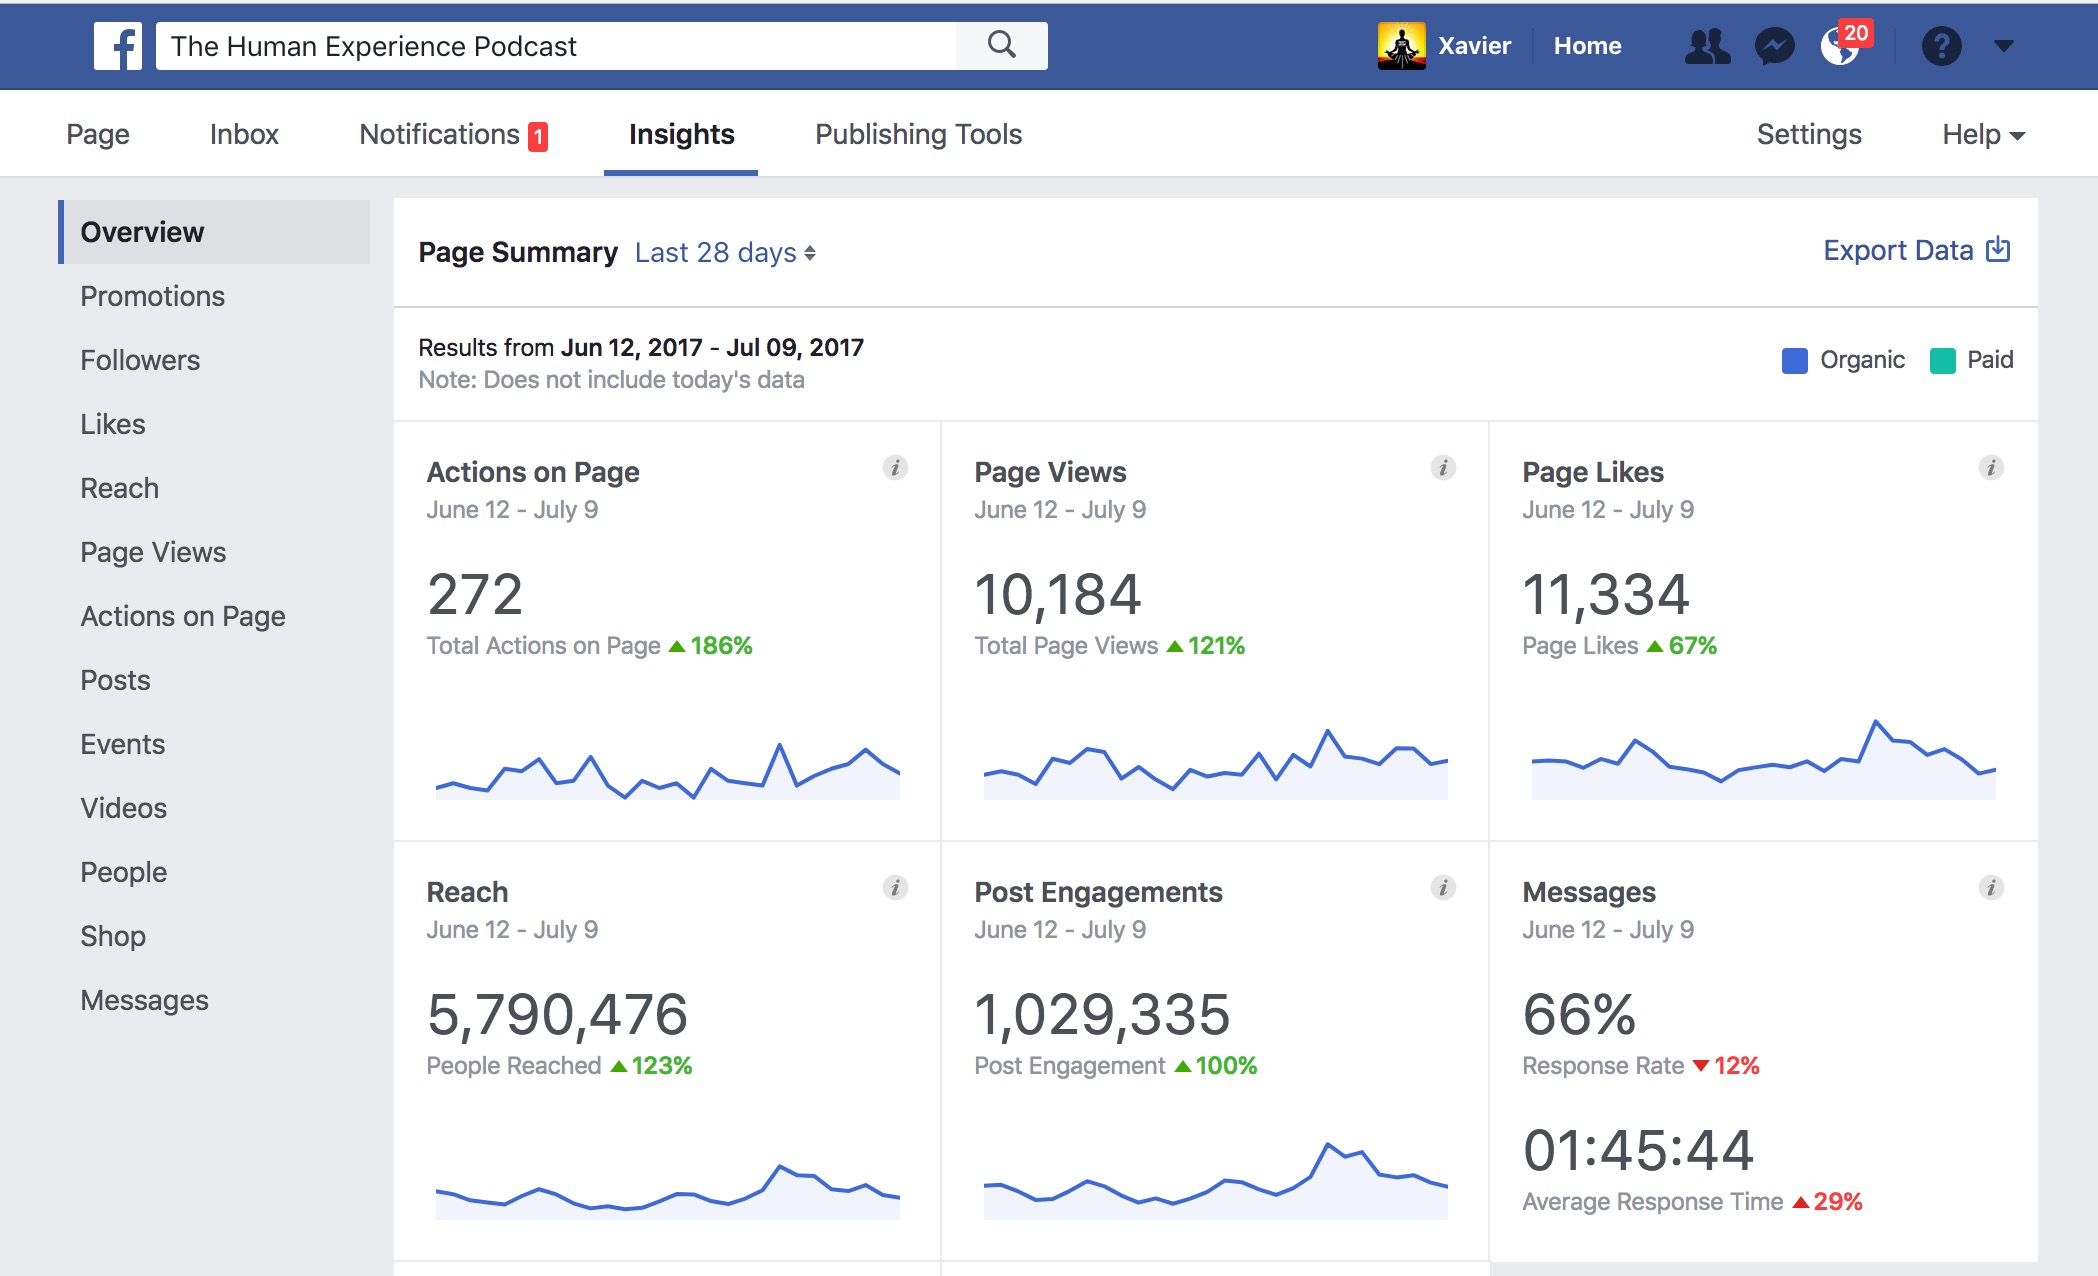Click the info icon on Actions on Page card

click(x=895, y=467)
